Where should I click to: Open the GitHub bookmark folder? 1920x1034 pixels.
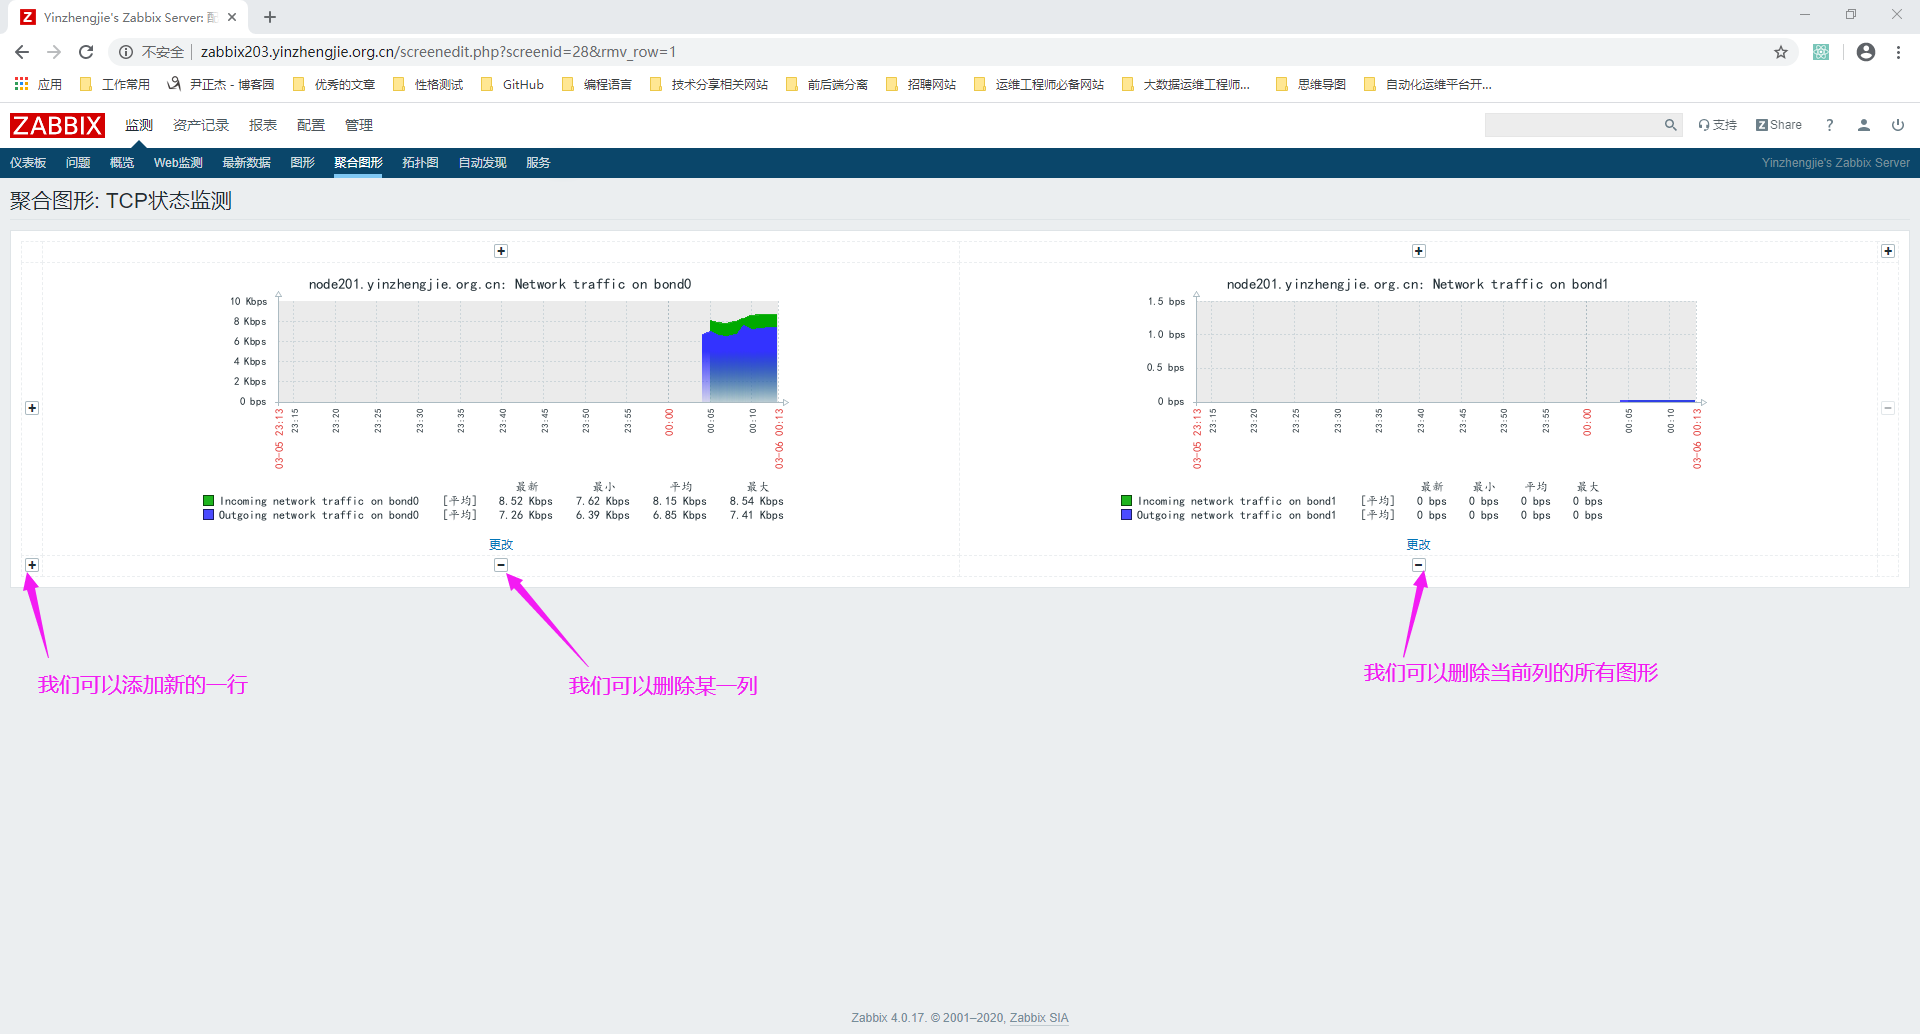(512, 84)
